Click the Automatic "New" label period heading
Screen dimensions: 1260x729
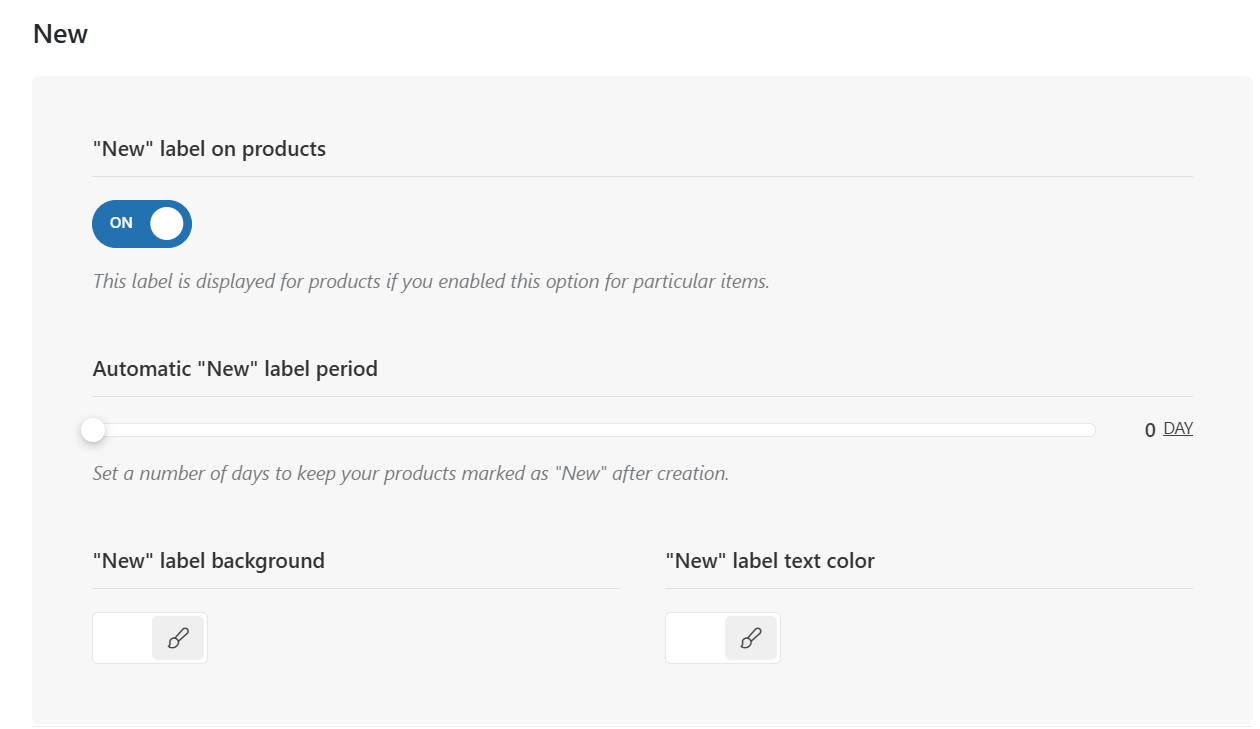click(x=235, y=369)
